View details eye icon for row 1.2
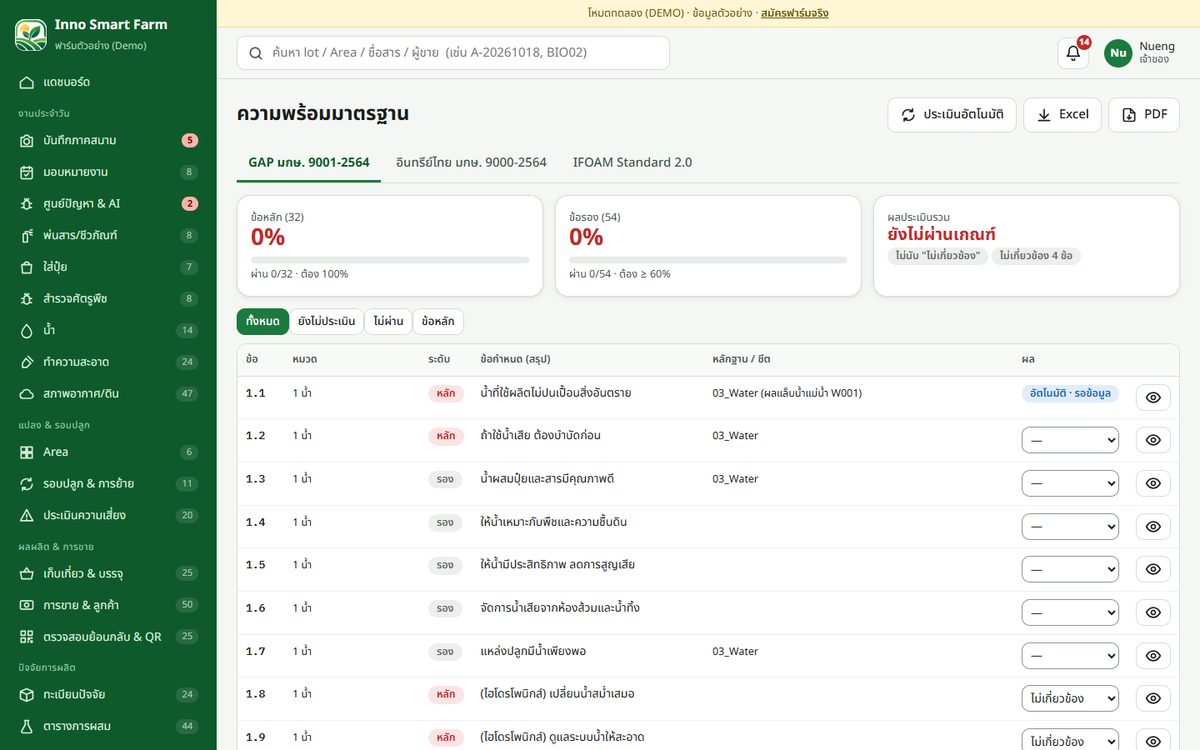1200x750 pixels. (1153, 441)
